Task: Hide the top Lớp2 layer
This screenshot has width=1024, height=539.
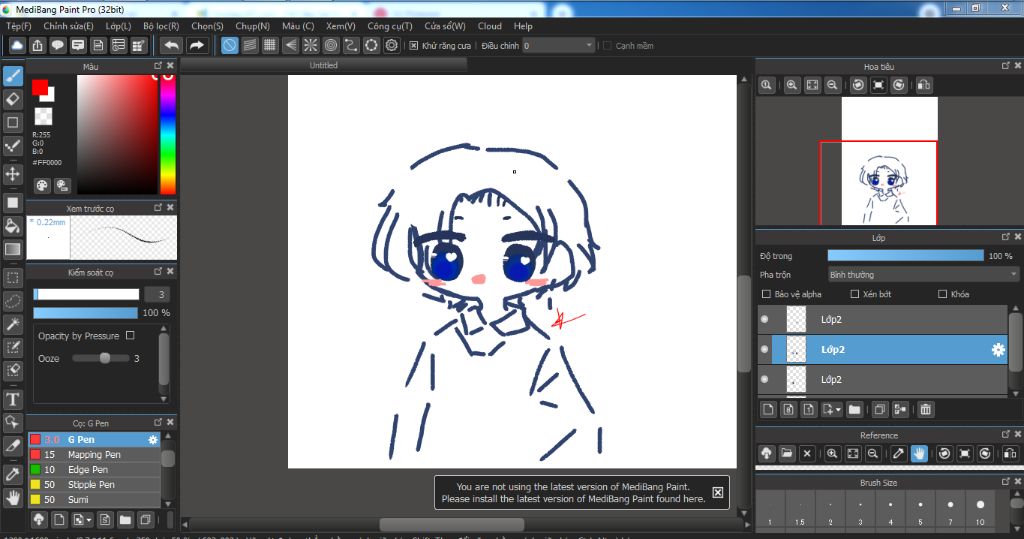Action: click(765, 319)
